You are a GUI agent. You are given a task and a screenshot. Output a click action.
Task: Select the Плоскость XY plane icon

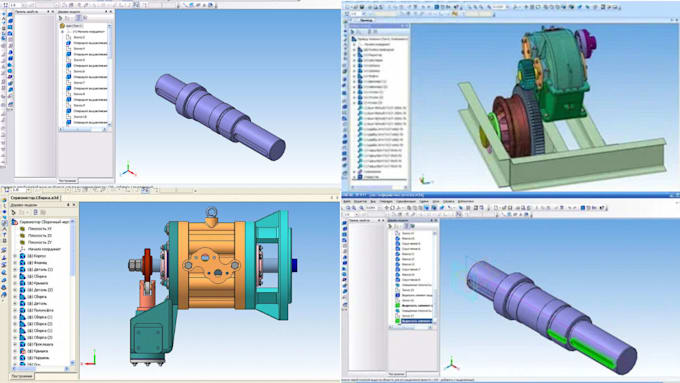click(22, 229)
